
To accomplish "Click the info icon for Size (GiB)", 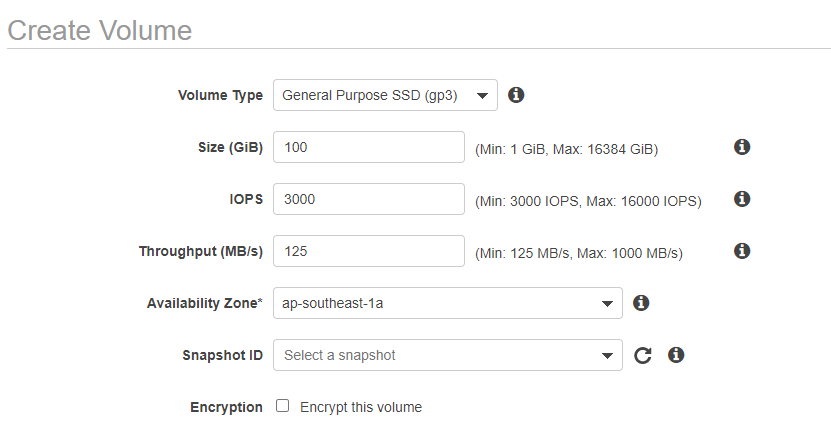I will point(742,147).
